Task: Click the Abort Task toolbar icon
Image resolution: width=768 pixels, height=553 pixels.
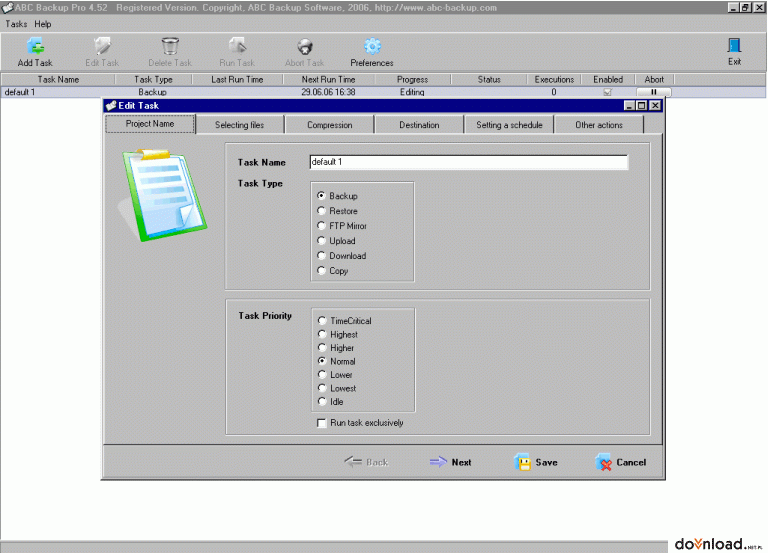Action: tap(305, 47)
